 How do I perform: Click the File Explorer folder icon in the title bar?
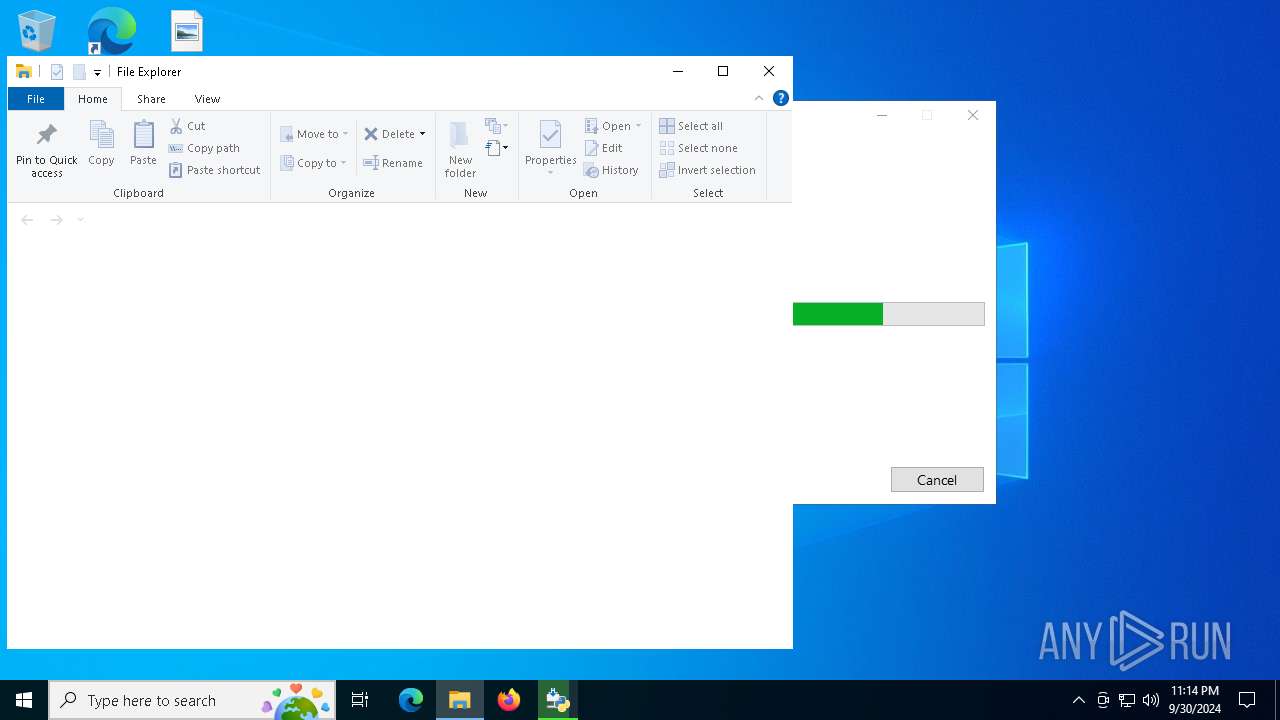tap(24, 72)
